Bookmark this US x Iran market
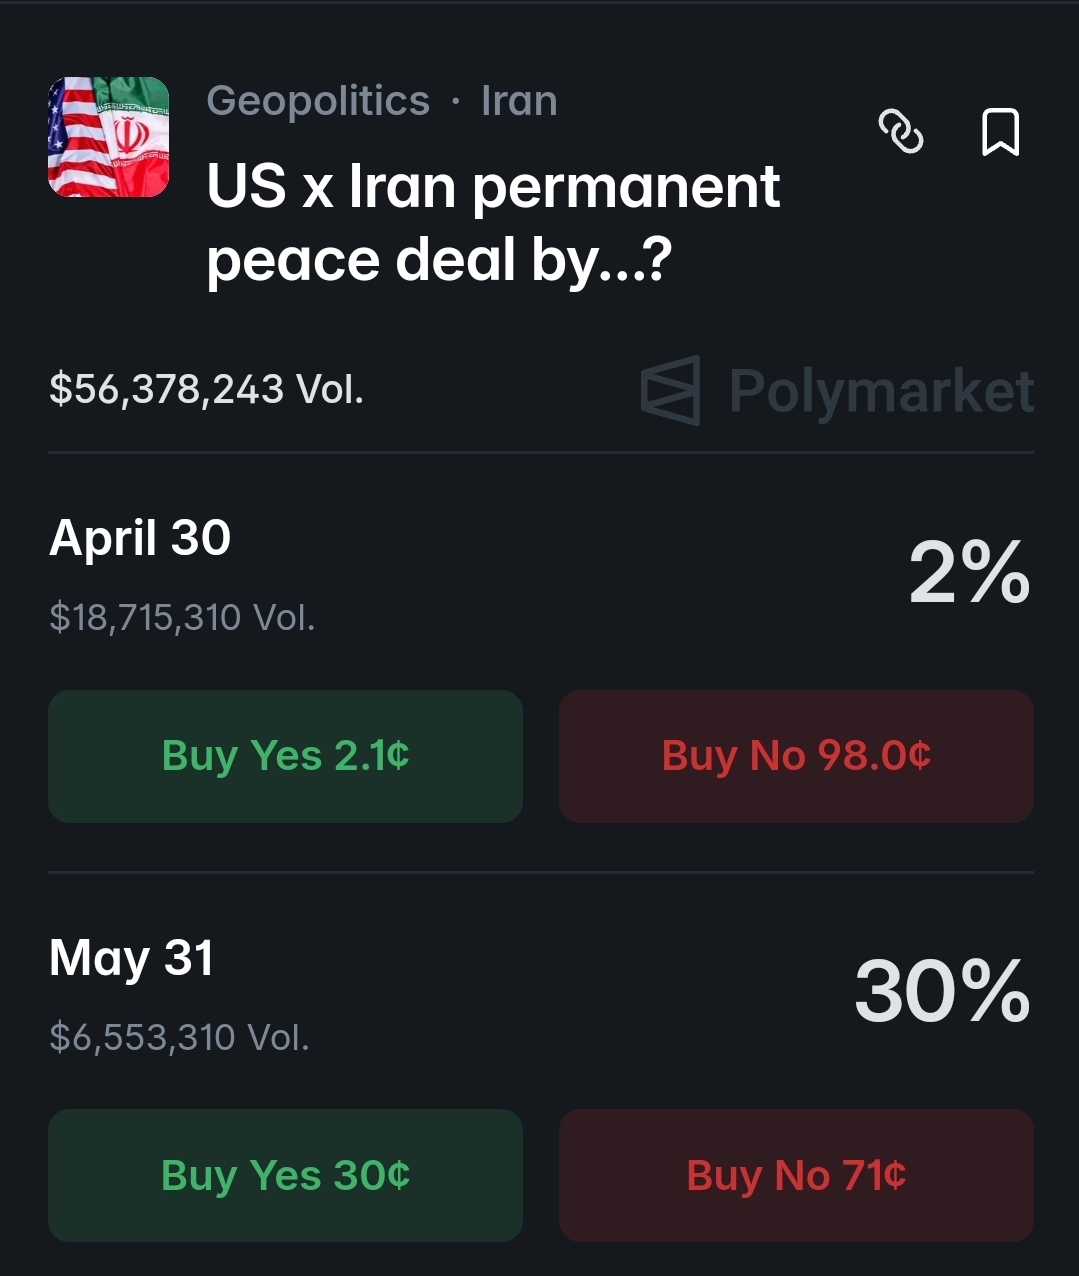This screenshot has width=1079, height=1276. [x=1000, y=132]
